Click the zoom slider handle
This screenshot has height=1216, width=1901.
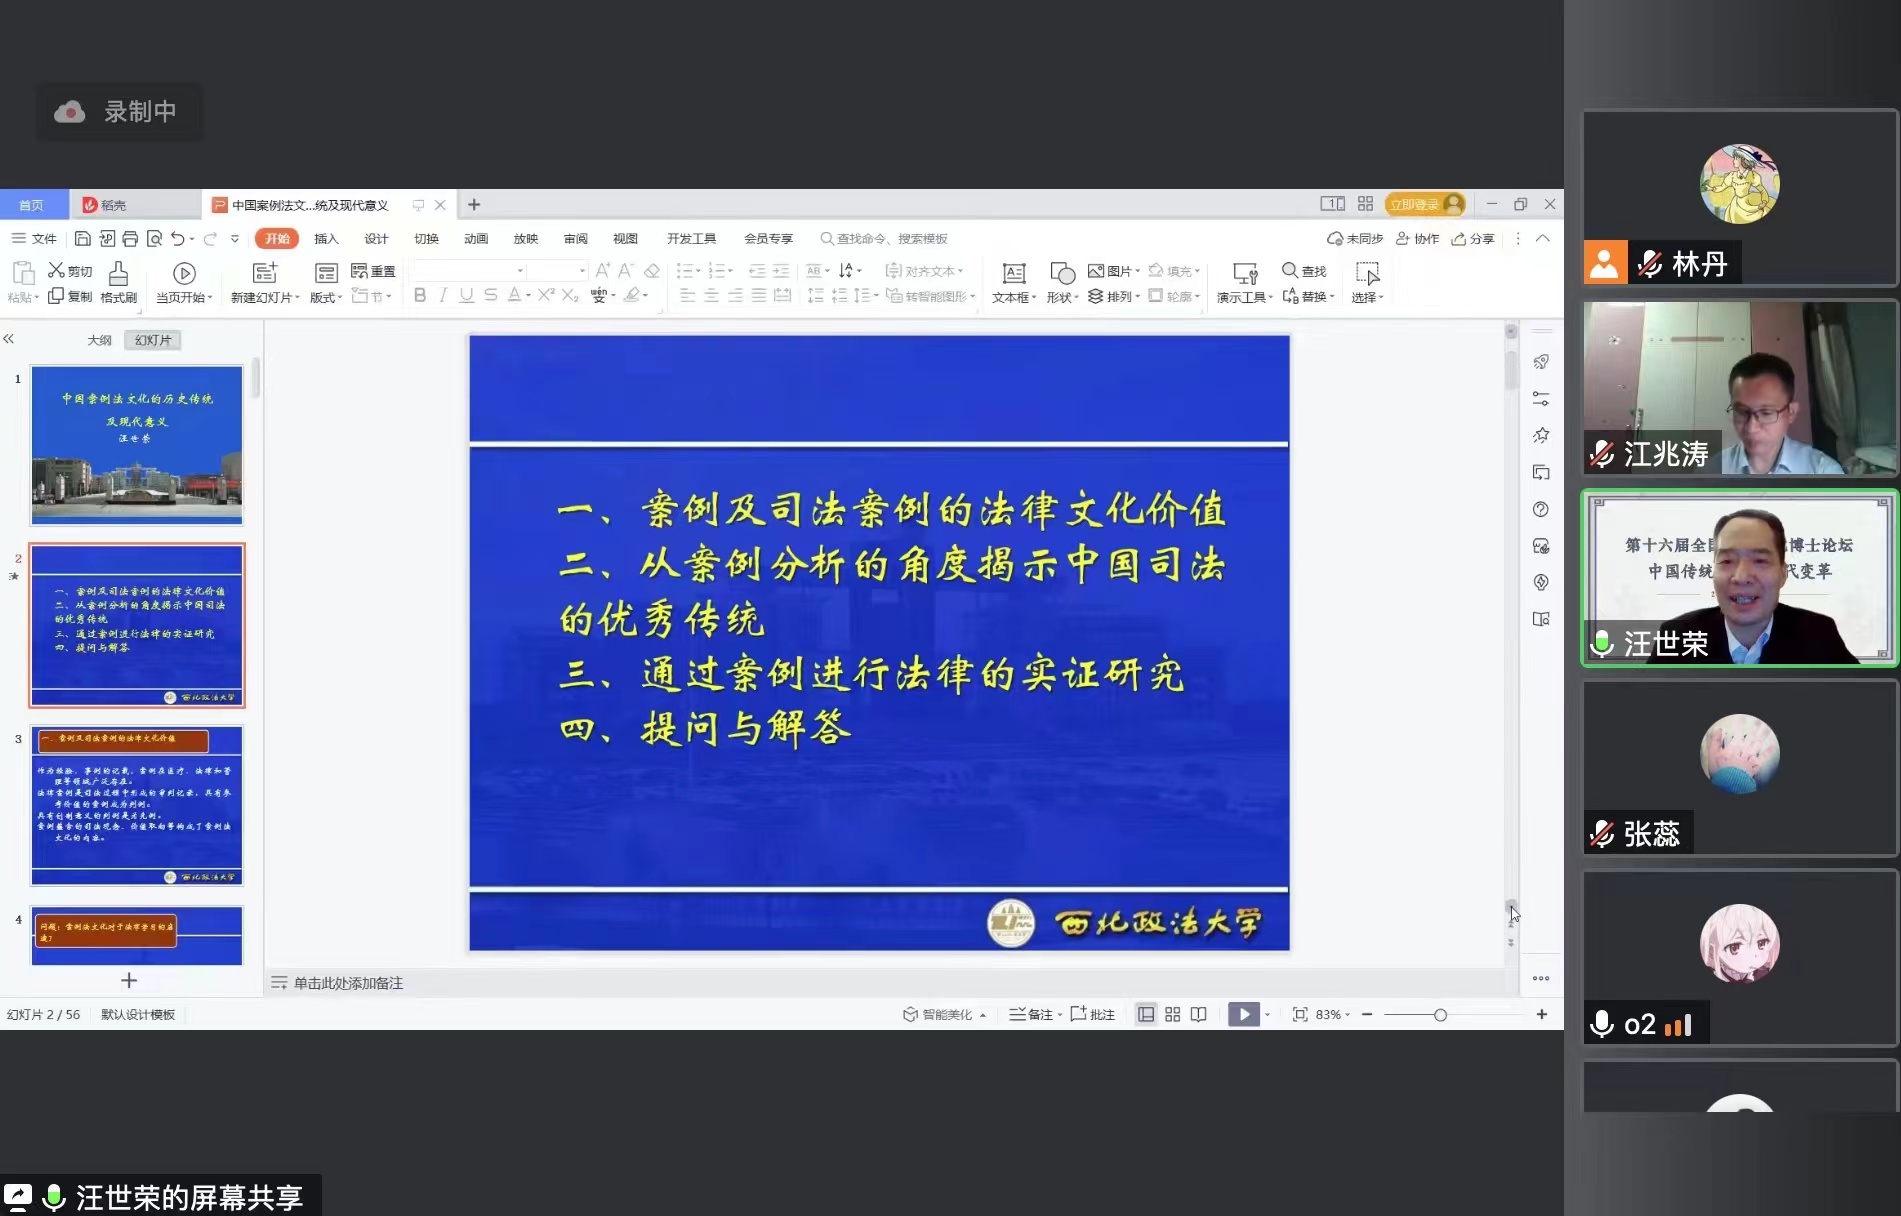click(1440, 1015)
